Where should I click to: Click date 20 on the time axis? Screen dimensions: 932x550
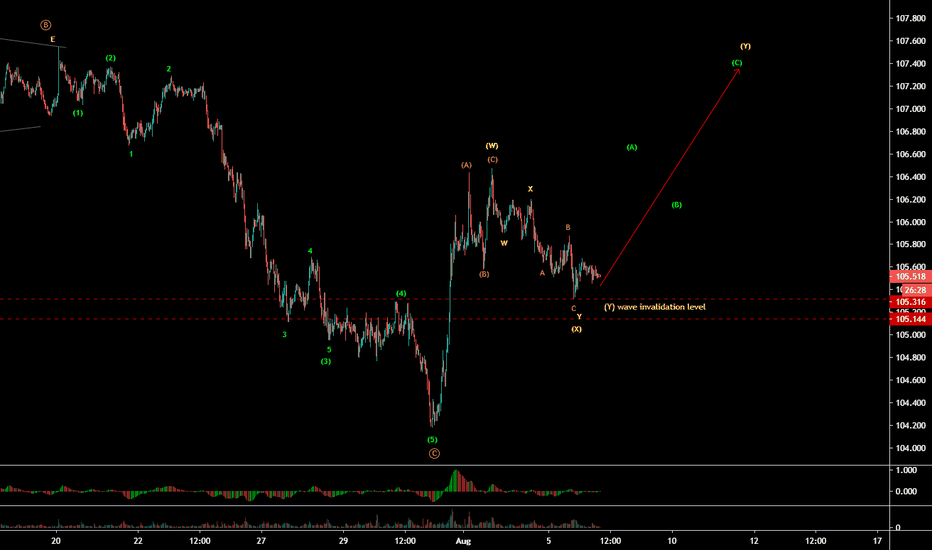(56, 541)
